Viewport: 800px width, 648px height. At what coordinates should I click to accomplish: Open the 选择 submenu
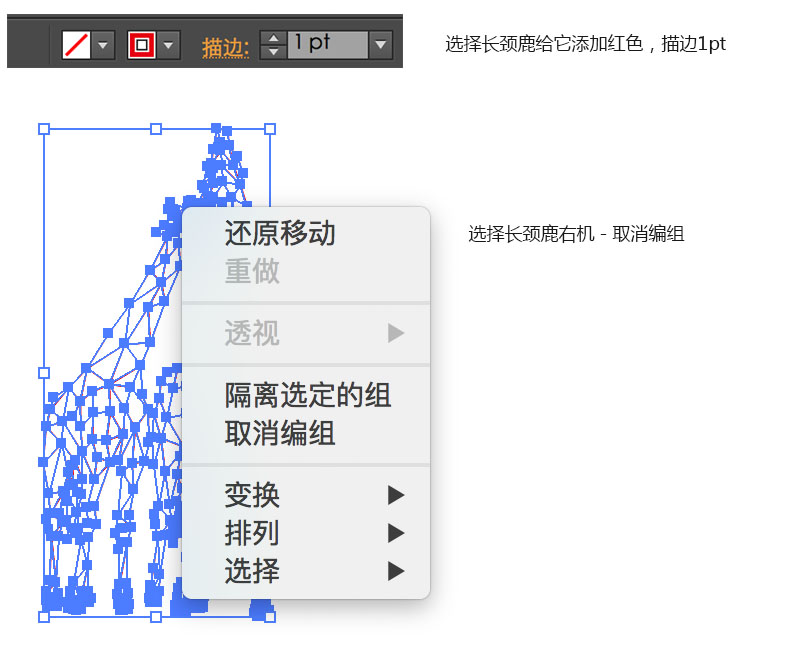point(306,571)
